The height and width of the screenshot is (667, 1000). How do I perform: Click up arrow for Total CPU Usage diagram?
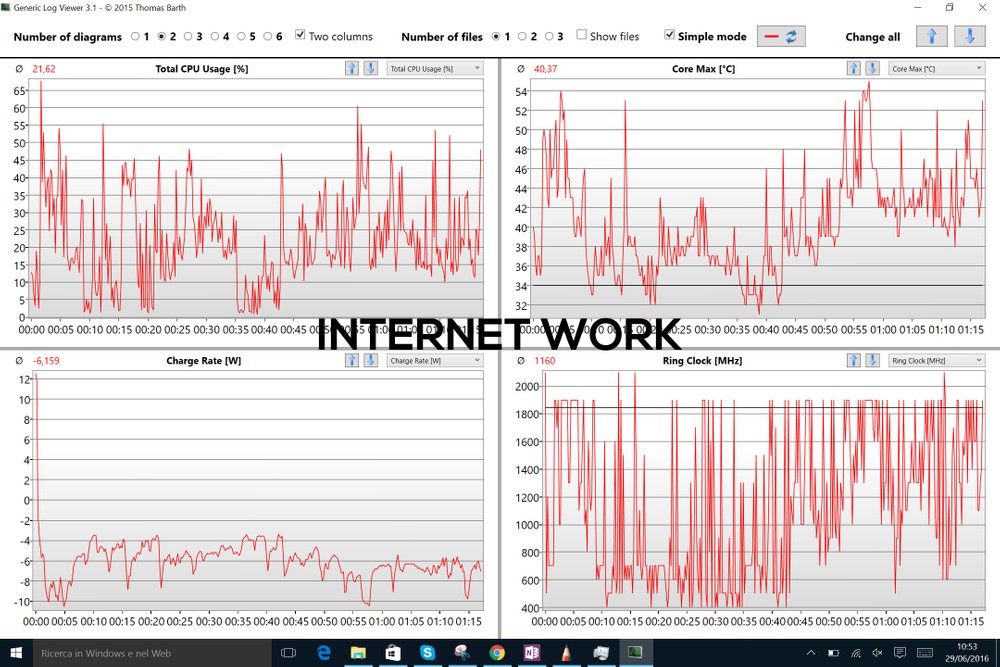[x=351, y=68]
